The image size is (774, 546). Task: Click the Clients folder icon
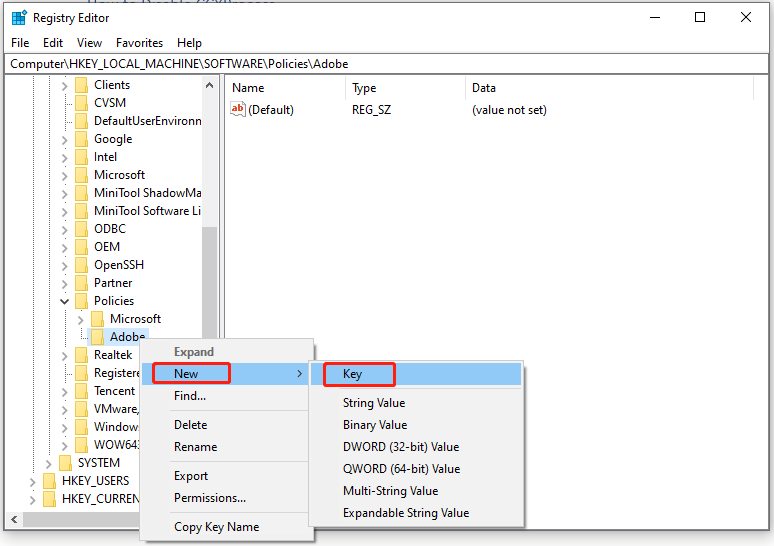tap(81, 85)
